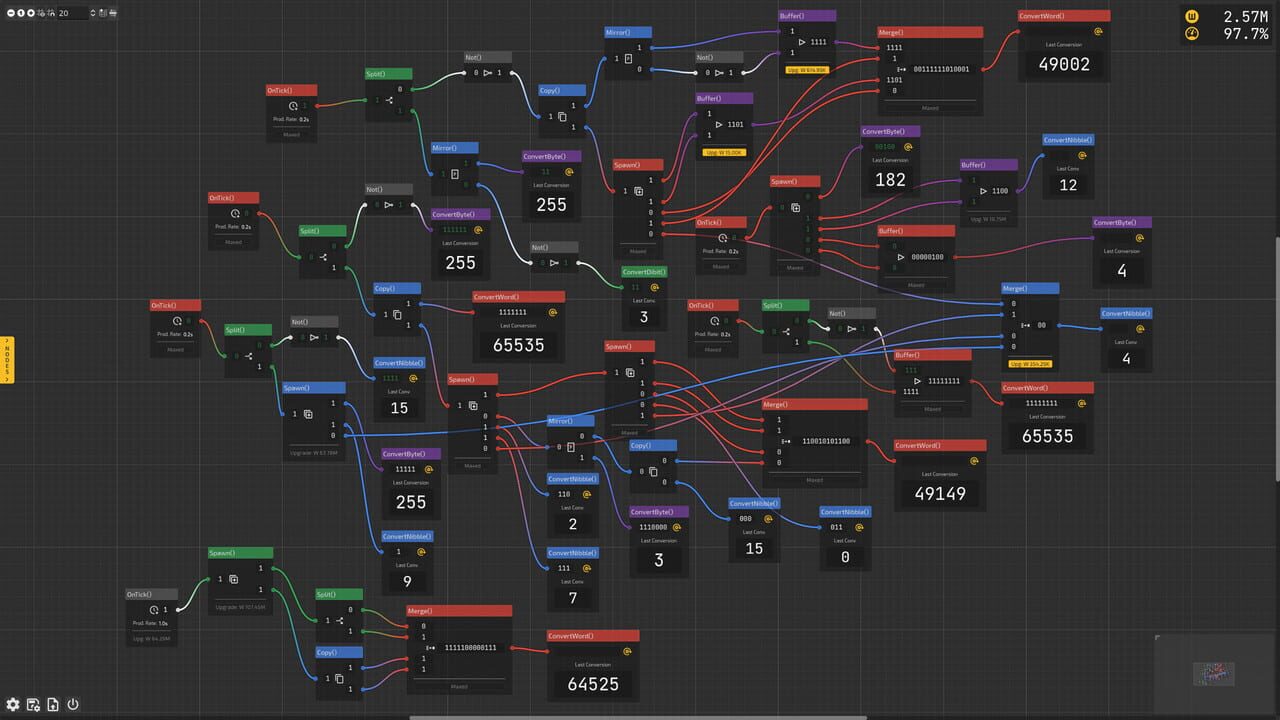
Task: Click the yellow speedometer efficiency icon
Action: [x=1191, y=35]
